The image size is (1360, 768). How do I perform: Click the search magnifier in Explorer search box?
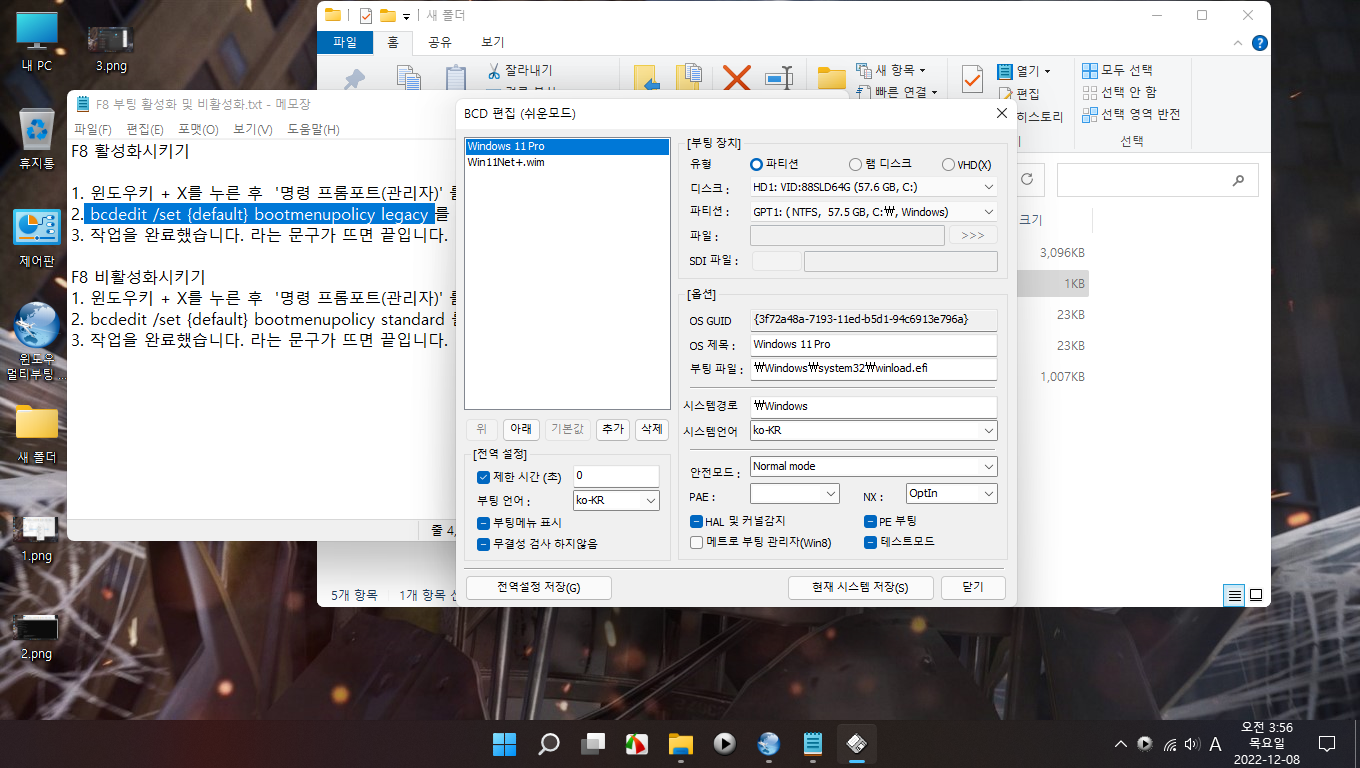coord(1239,180)
